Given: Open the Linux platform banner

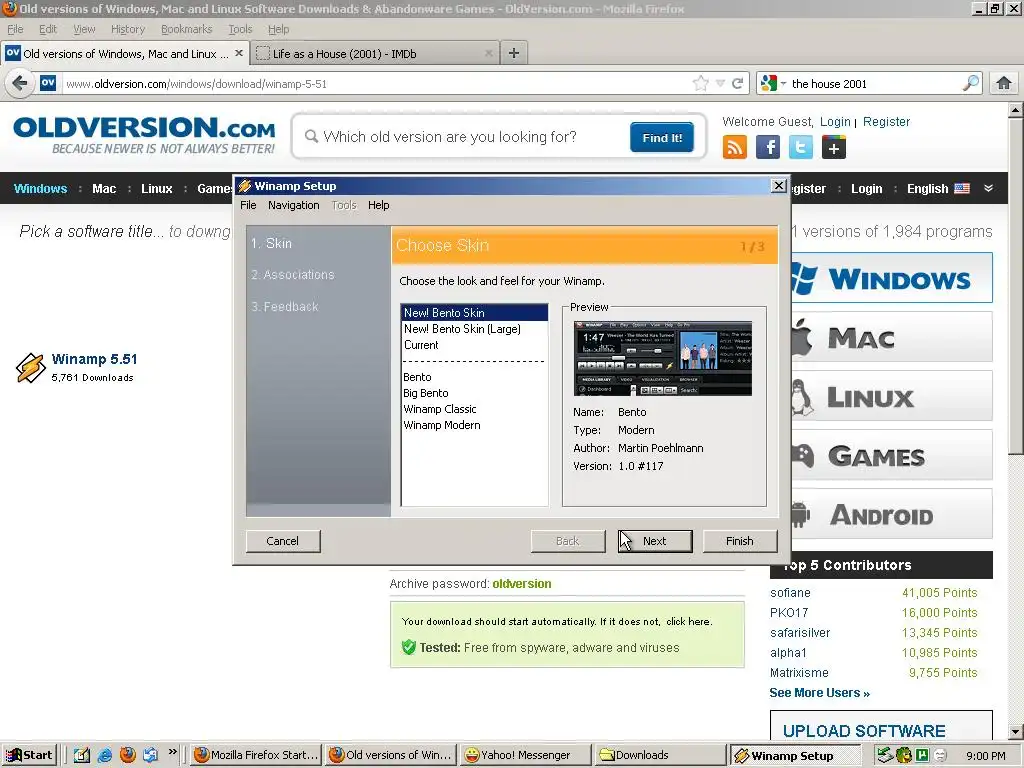Looking at the screenshot, I should coord(891,396).
